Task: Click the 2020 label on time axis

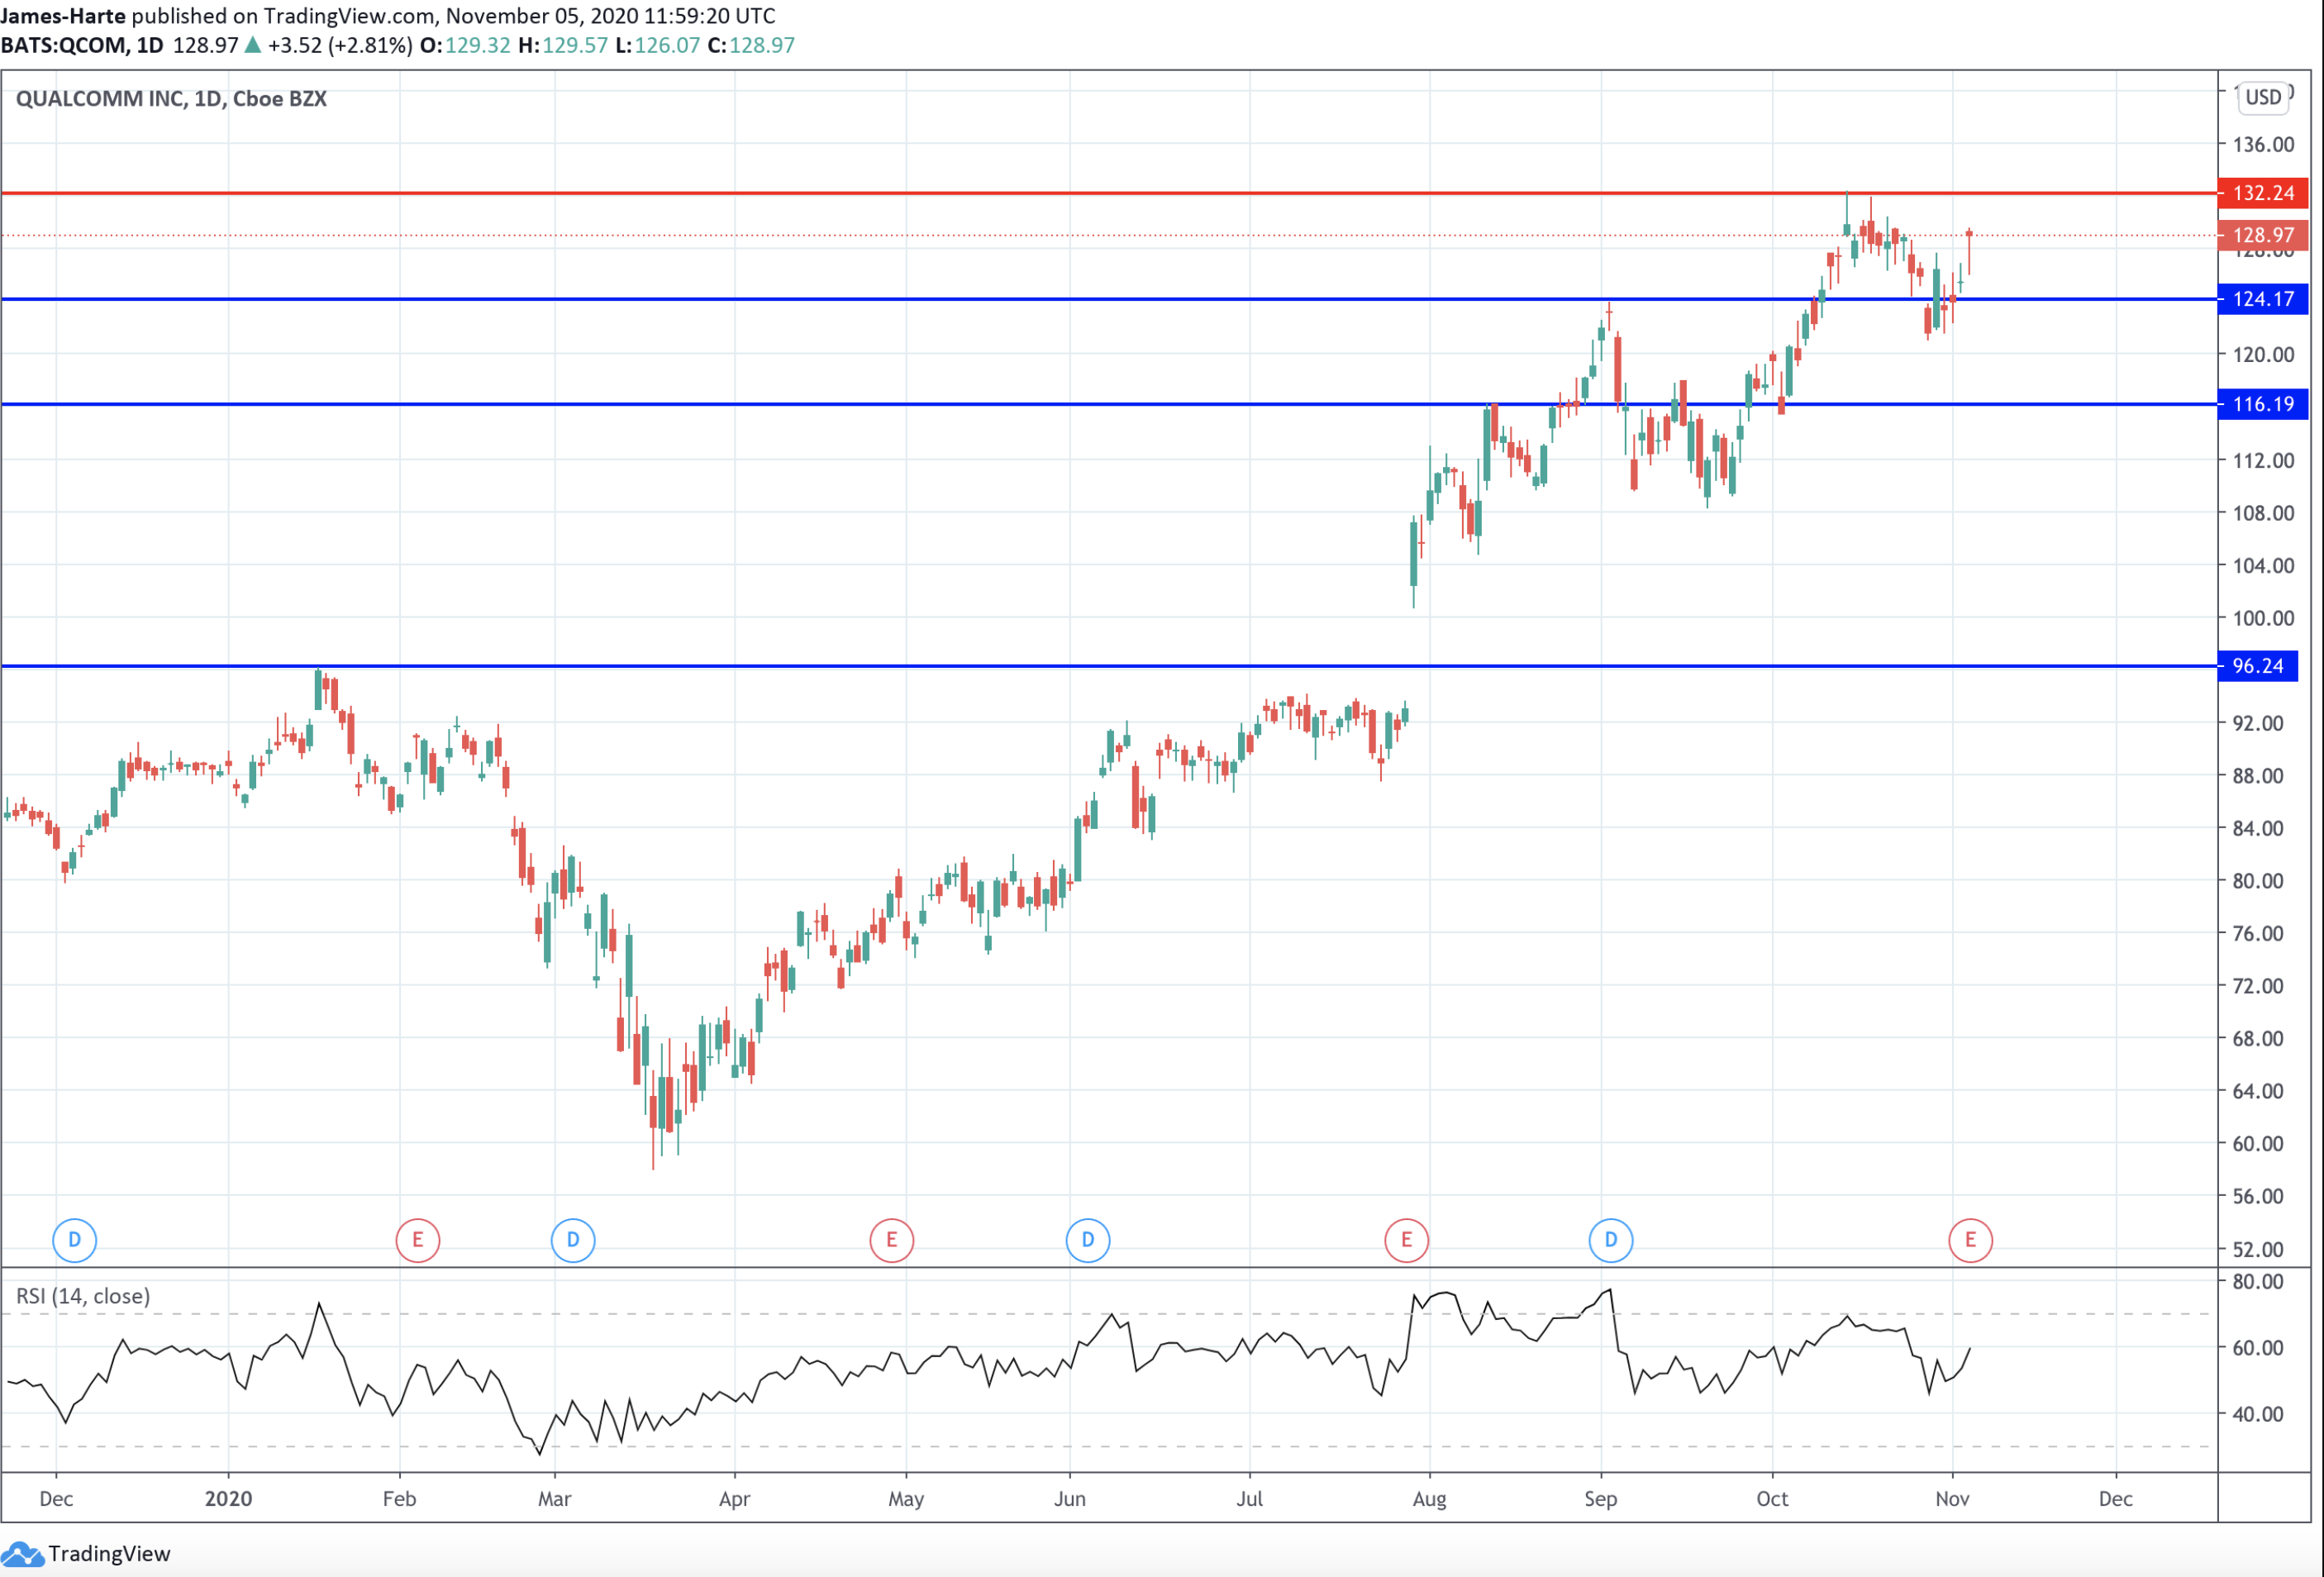Action: (228, 1498)
